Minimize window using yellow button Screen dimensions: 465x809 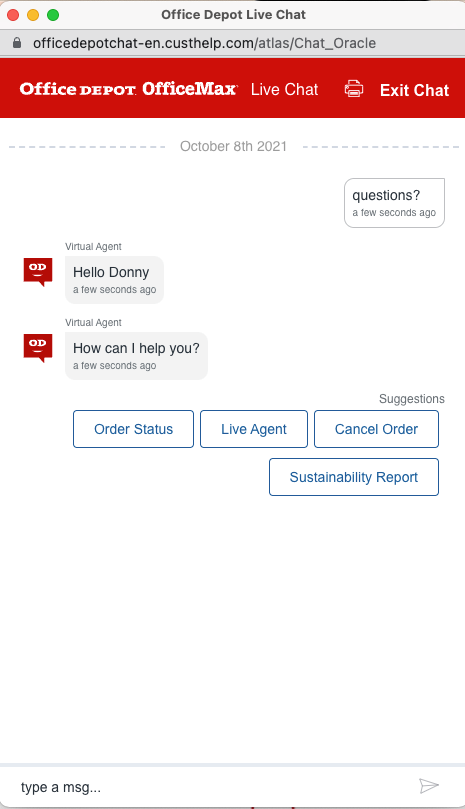[x=33, y=15]
